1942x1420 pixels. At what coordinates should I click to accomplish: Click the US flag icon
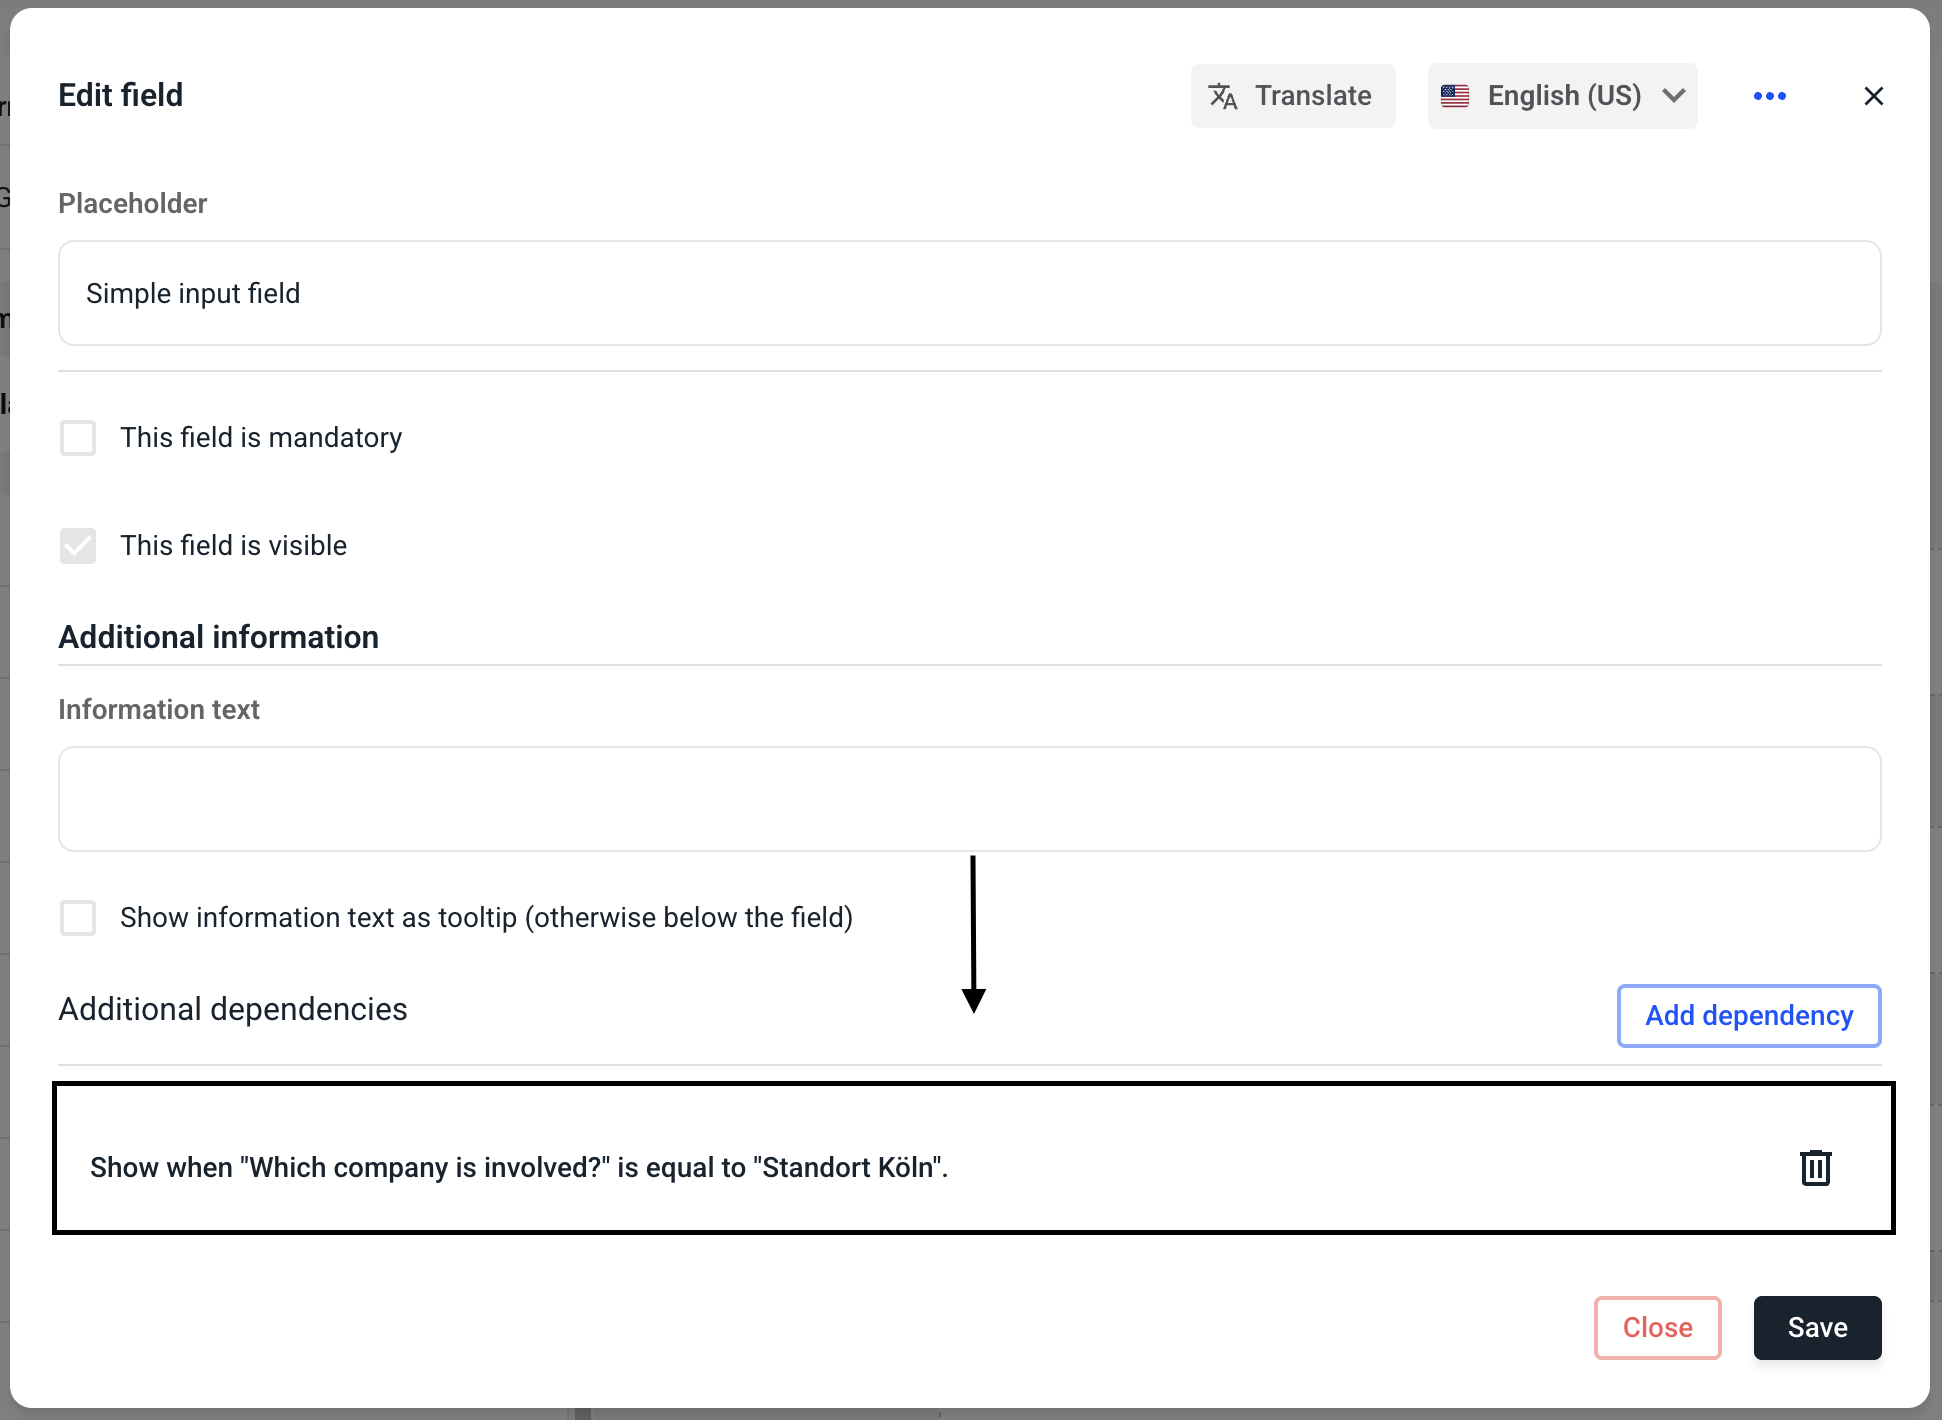tap(1455, 96)
